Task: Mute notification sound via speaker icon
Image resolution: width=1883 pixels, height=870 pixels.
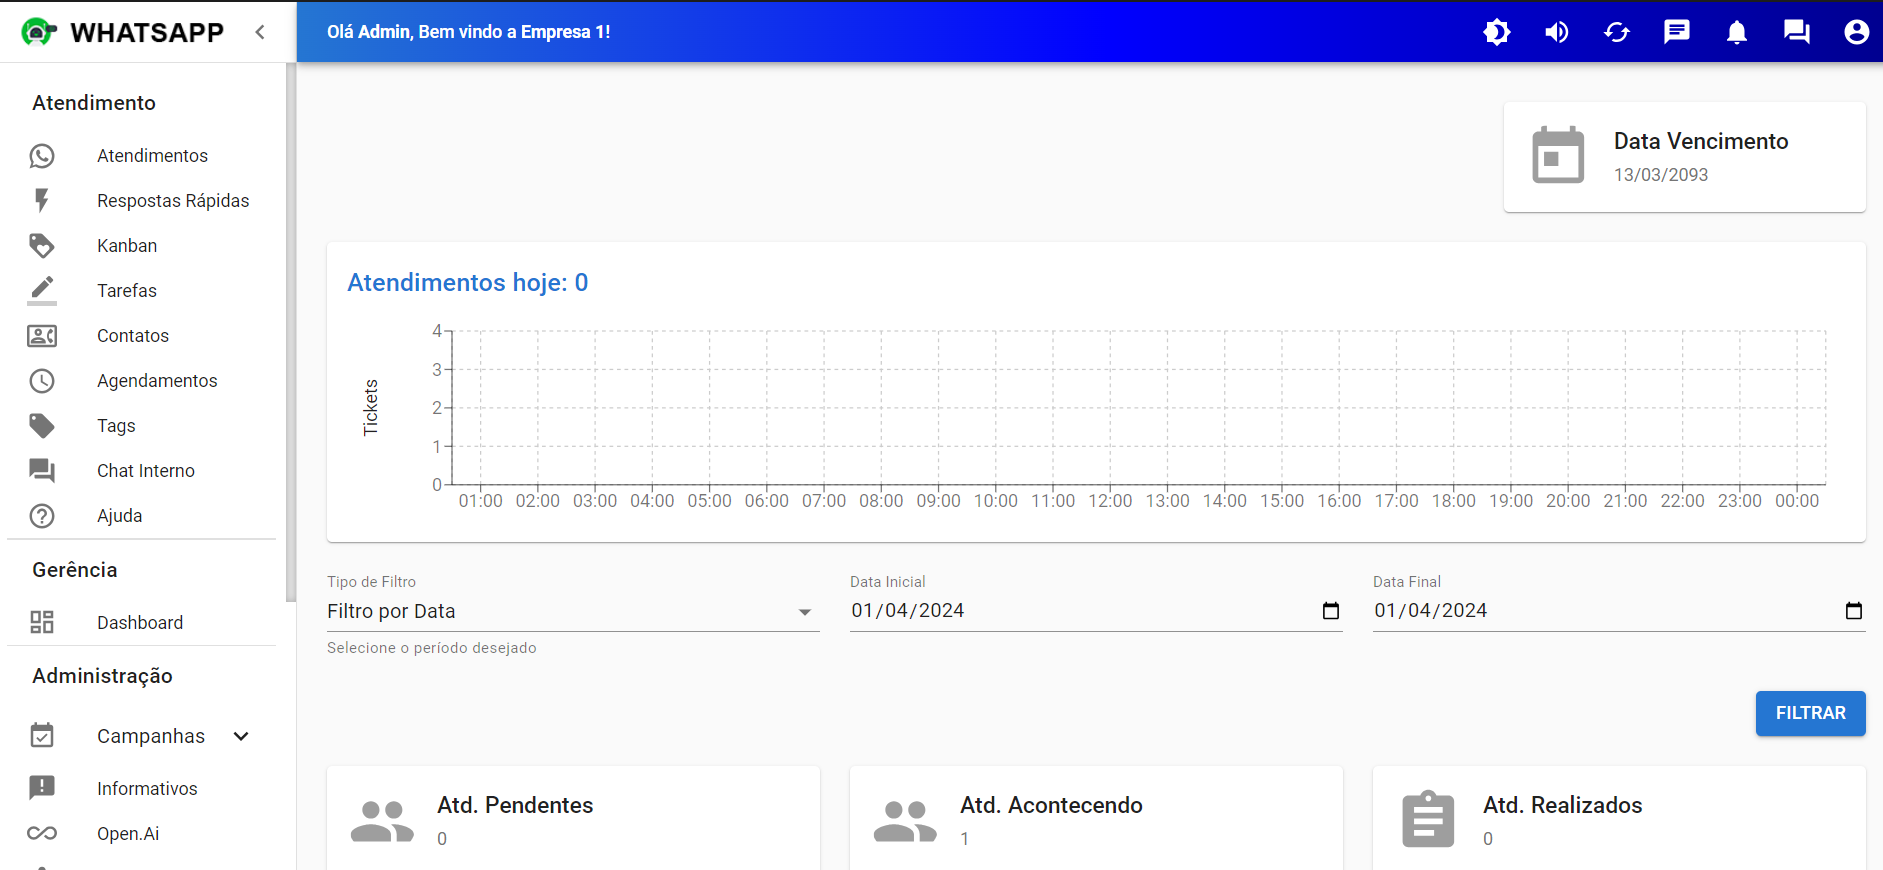Action: (x=1556, y=32)
